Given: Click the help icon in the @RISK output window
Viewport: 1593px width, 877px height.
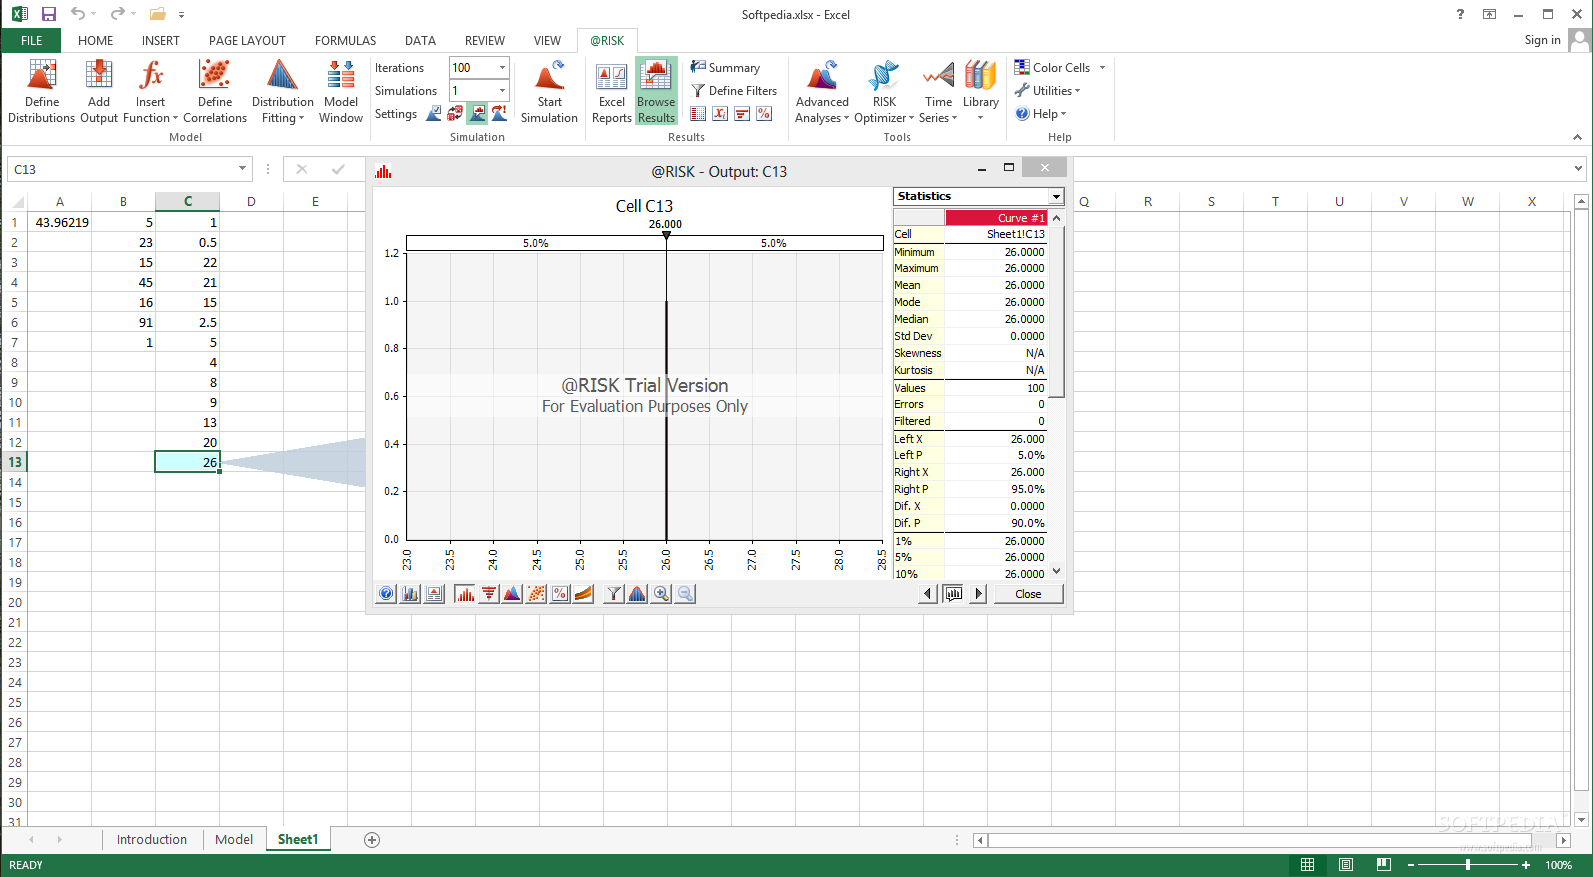Looking at the screenshot, I should pos(386,594).
